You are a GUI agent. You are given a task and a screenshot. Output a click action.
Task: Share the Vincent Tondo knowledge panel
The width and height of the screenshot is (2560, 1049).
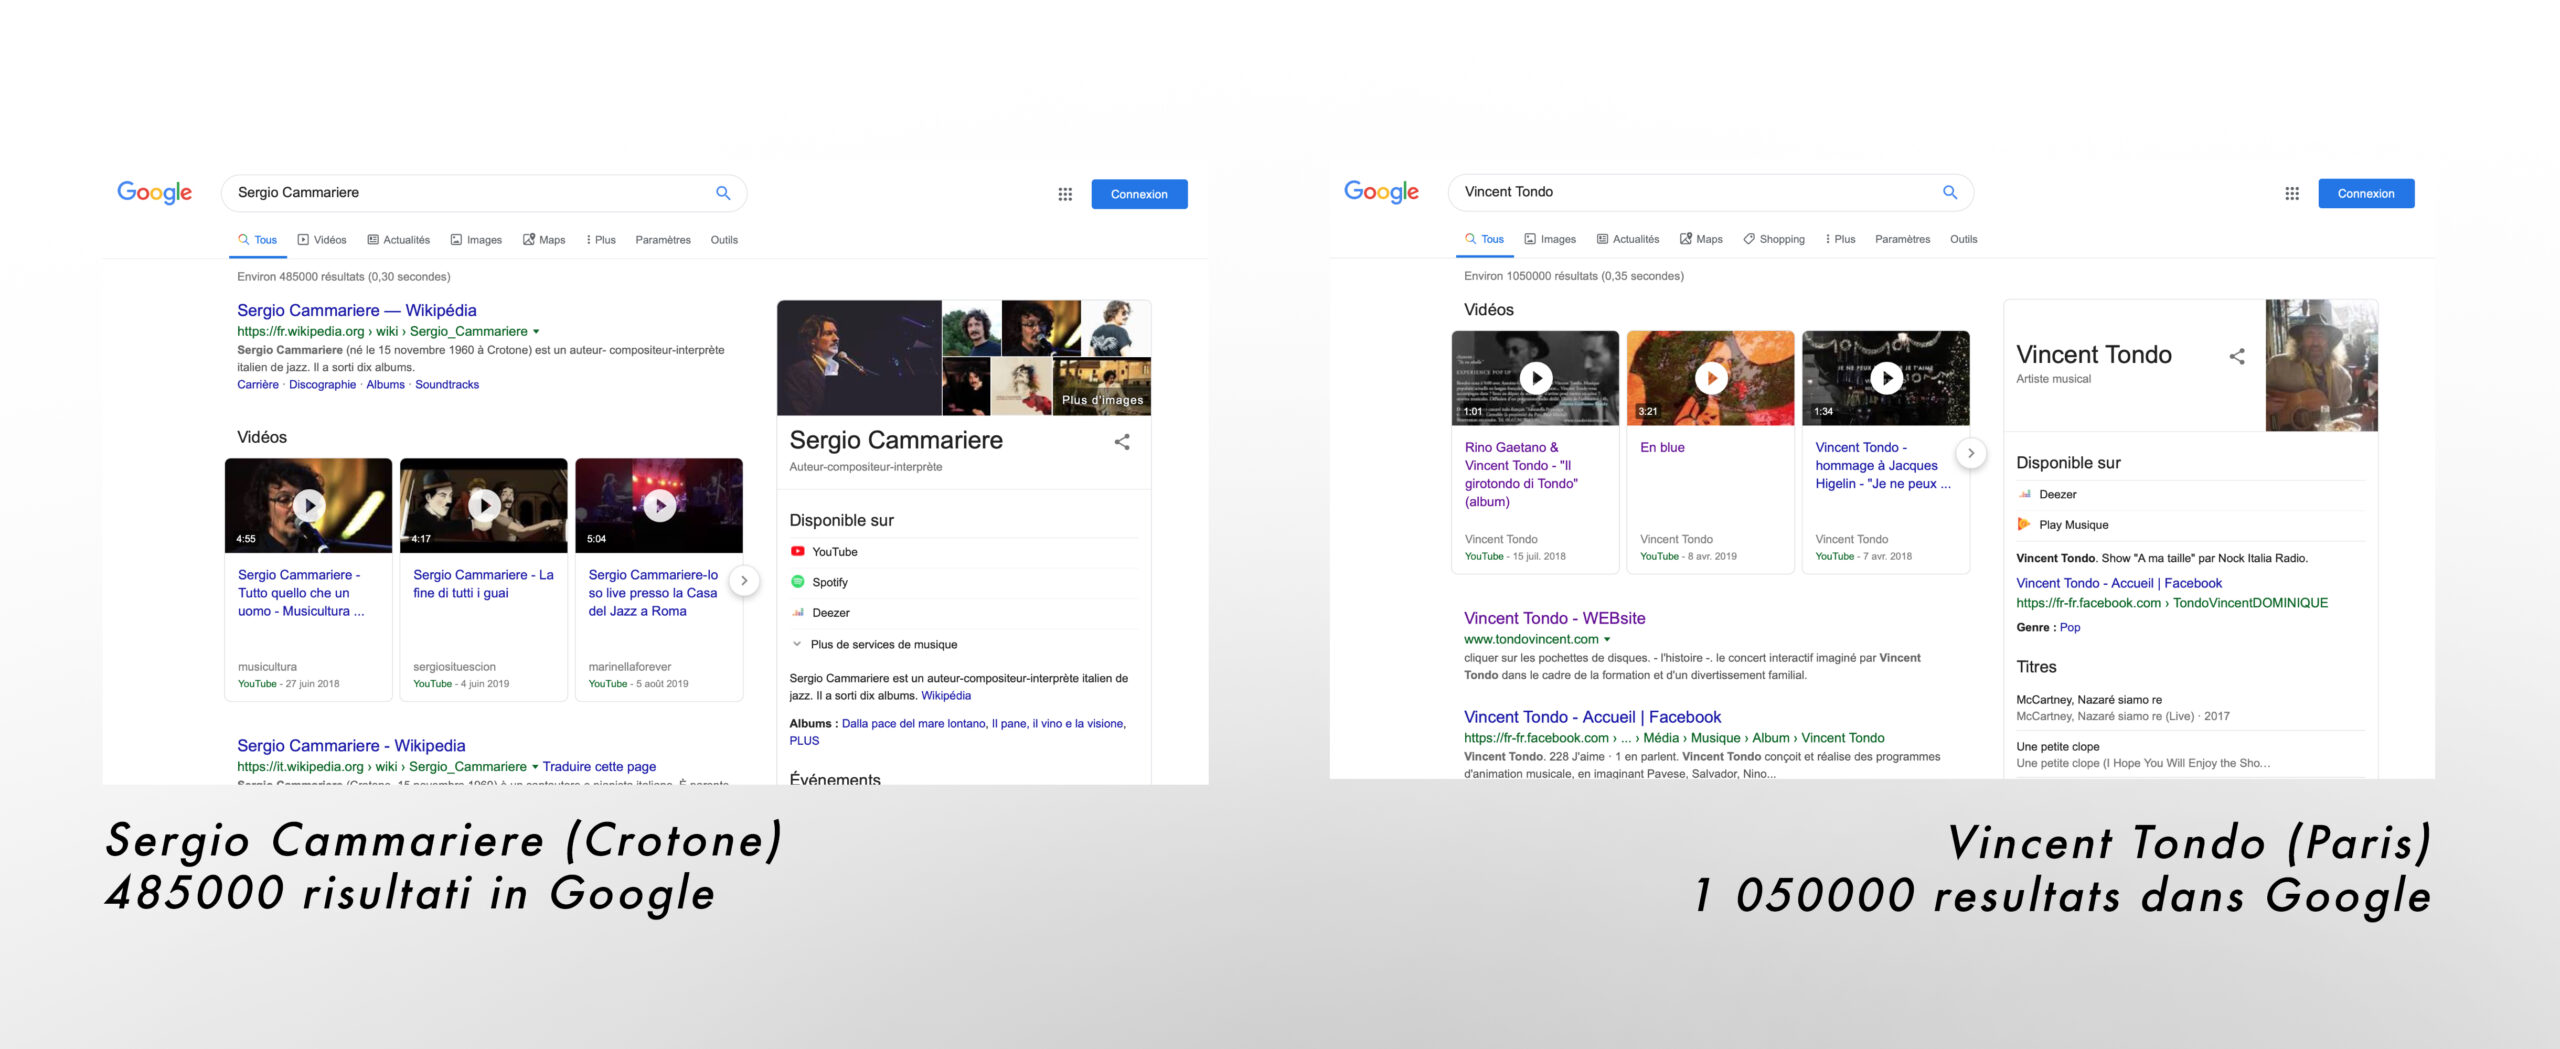(2237, 356)
